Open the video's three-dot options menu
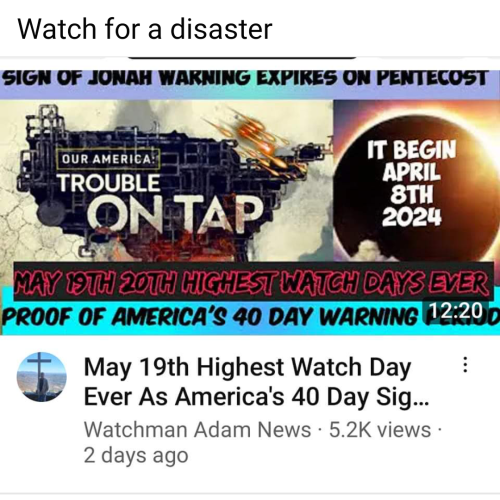 [465, 365]
